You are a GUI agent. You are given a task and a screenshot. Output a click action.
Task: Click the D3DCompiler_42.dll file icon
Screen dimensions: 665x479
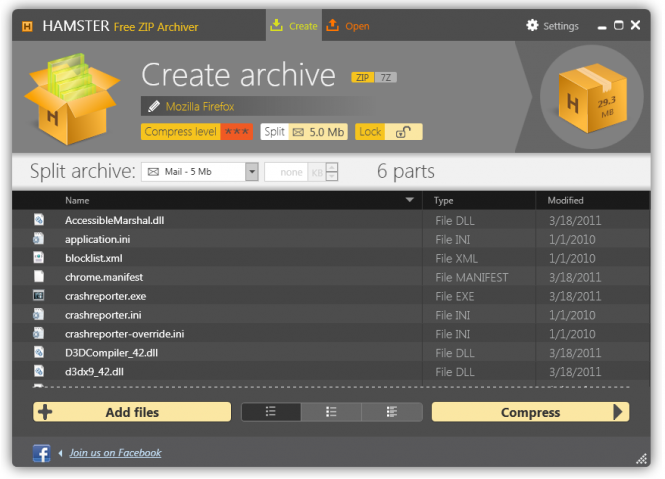point(39,352)
